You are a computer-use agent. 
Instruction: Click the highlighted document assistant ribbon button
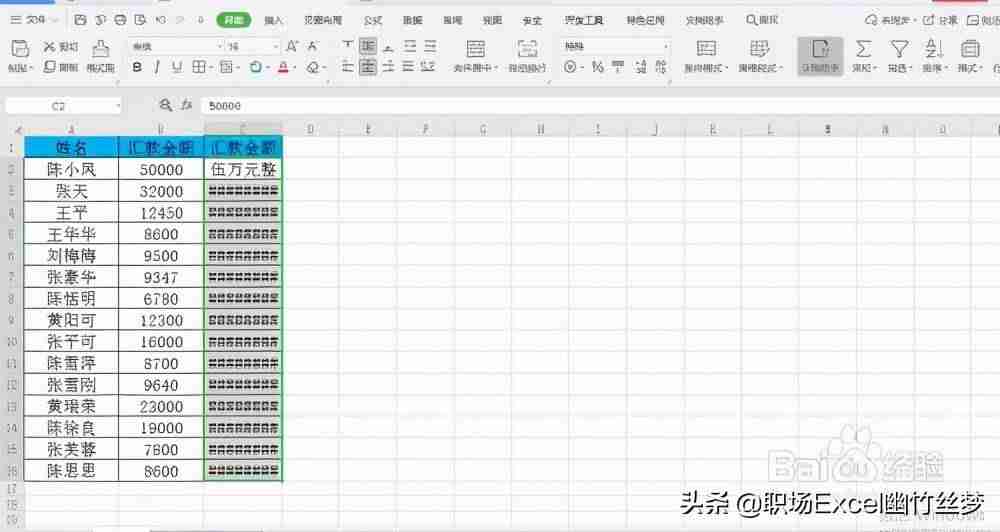[820, 56]
